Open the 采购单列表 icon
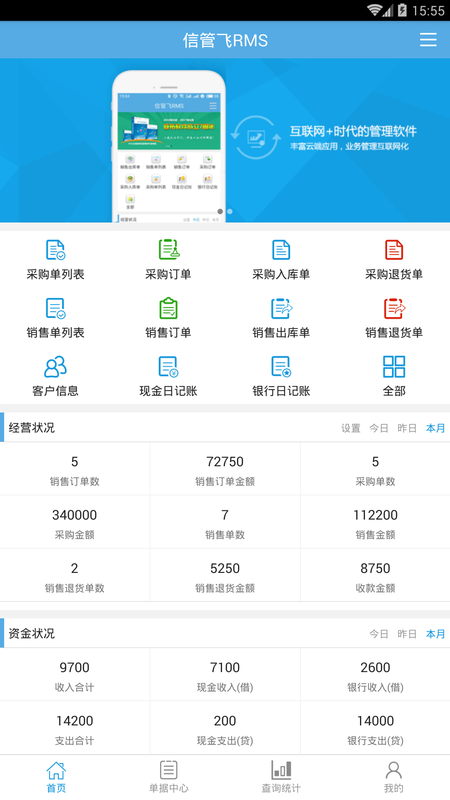Screen dimensions: 450x800 click(55, 250)
